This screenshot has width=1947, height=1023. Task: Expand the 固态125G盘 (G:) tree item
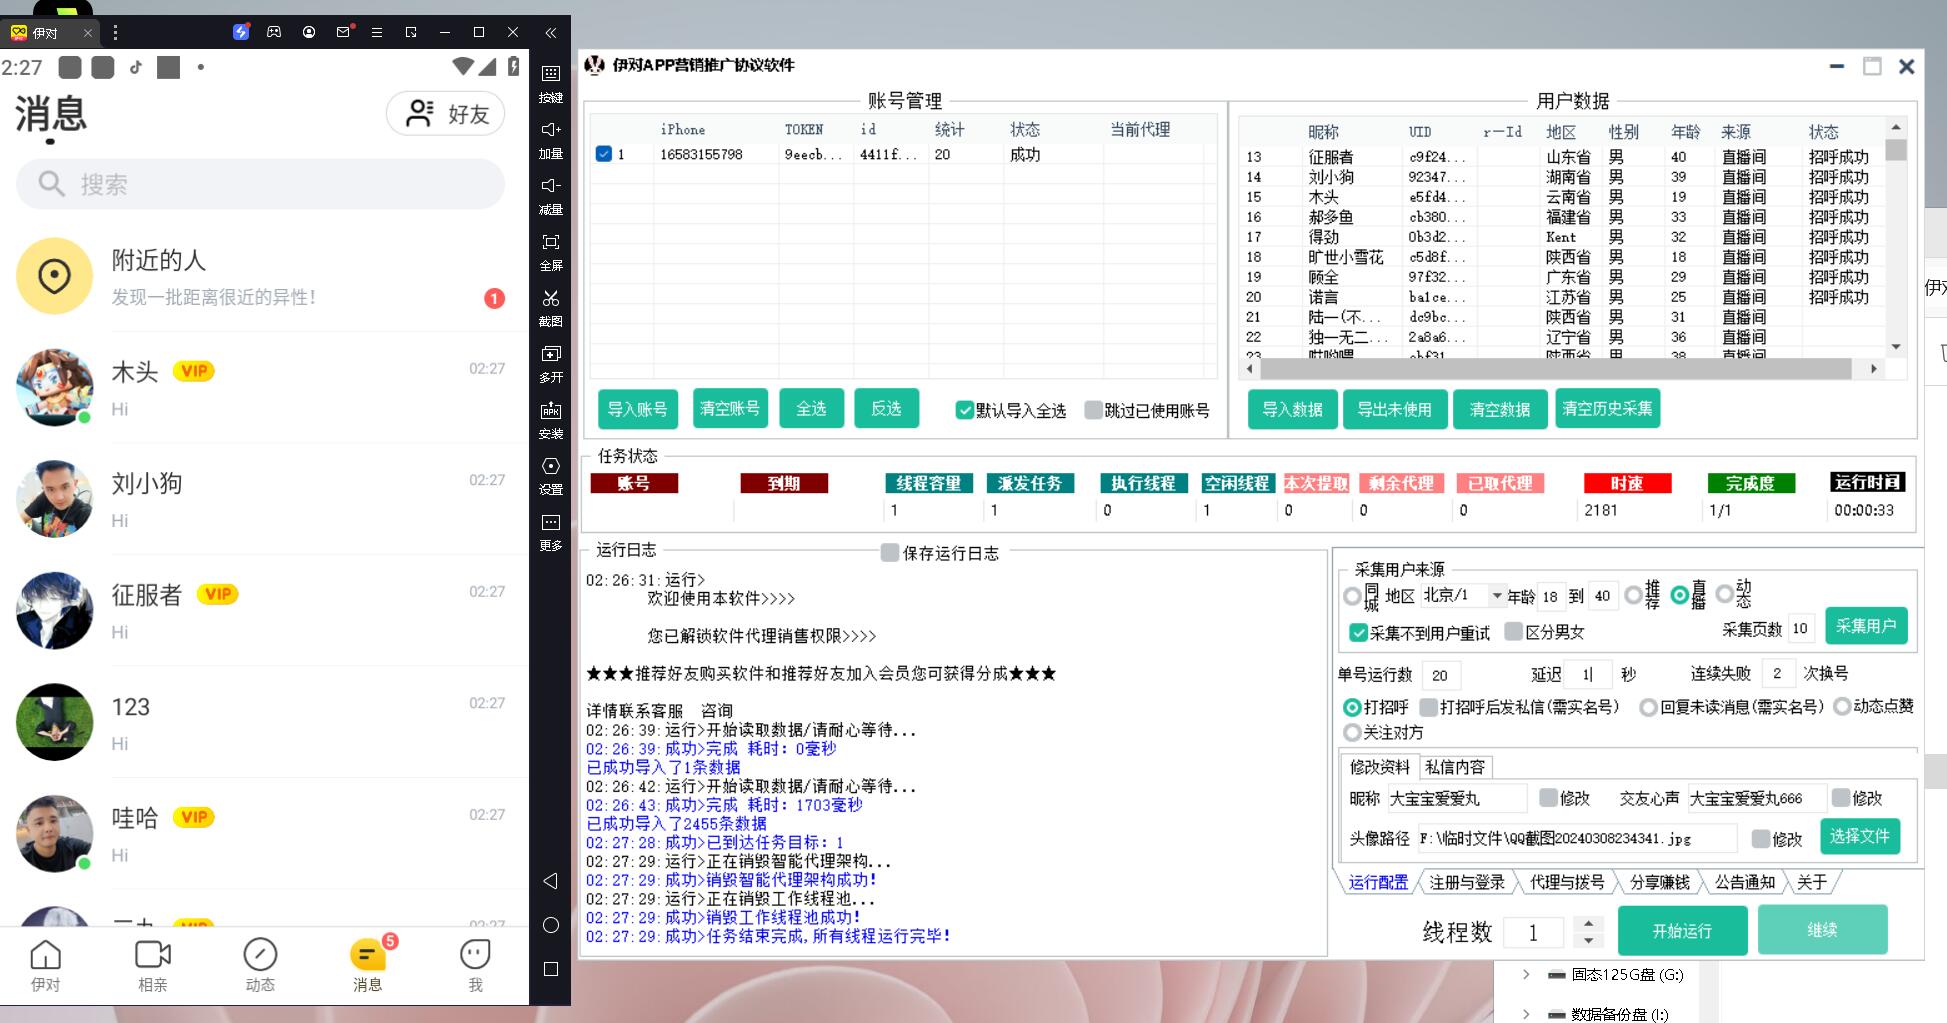click(x=1525, y=974)
